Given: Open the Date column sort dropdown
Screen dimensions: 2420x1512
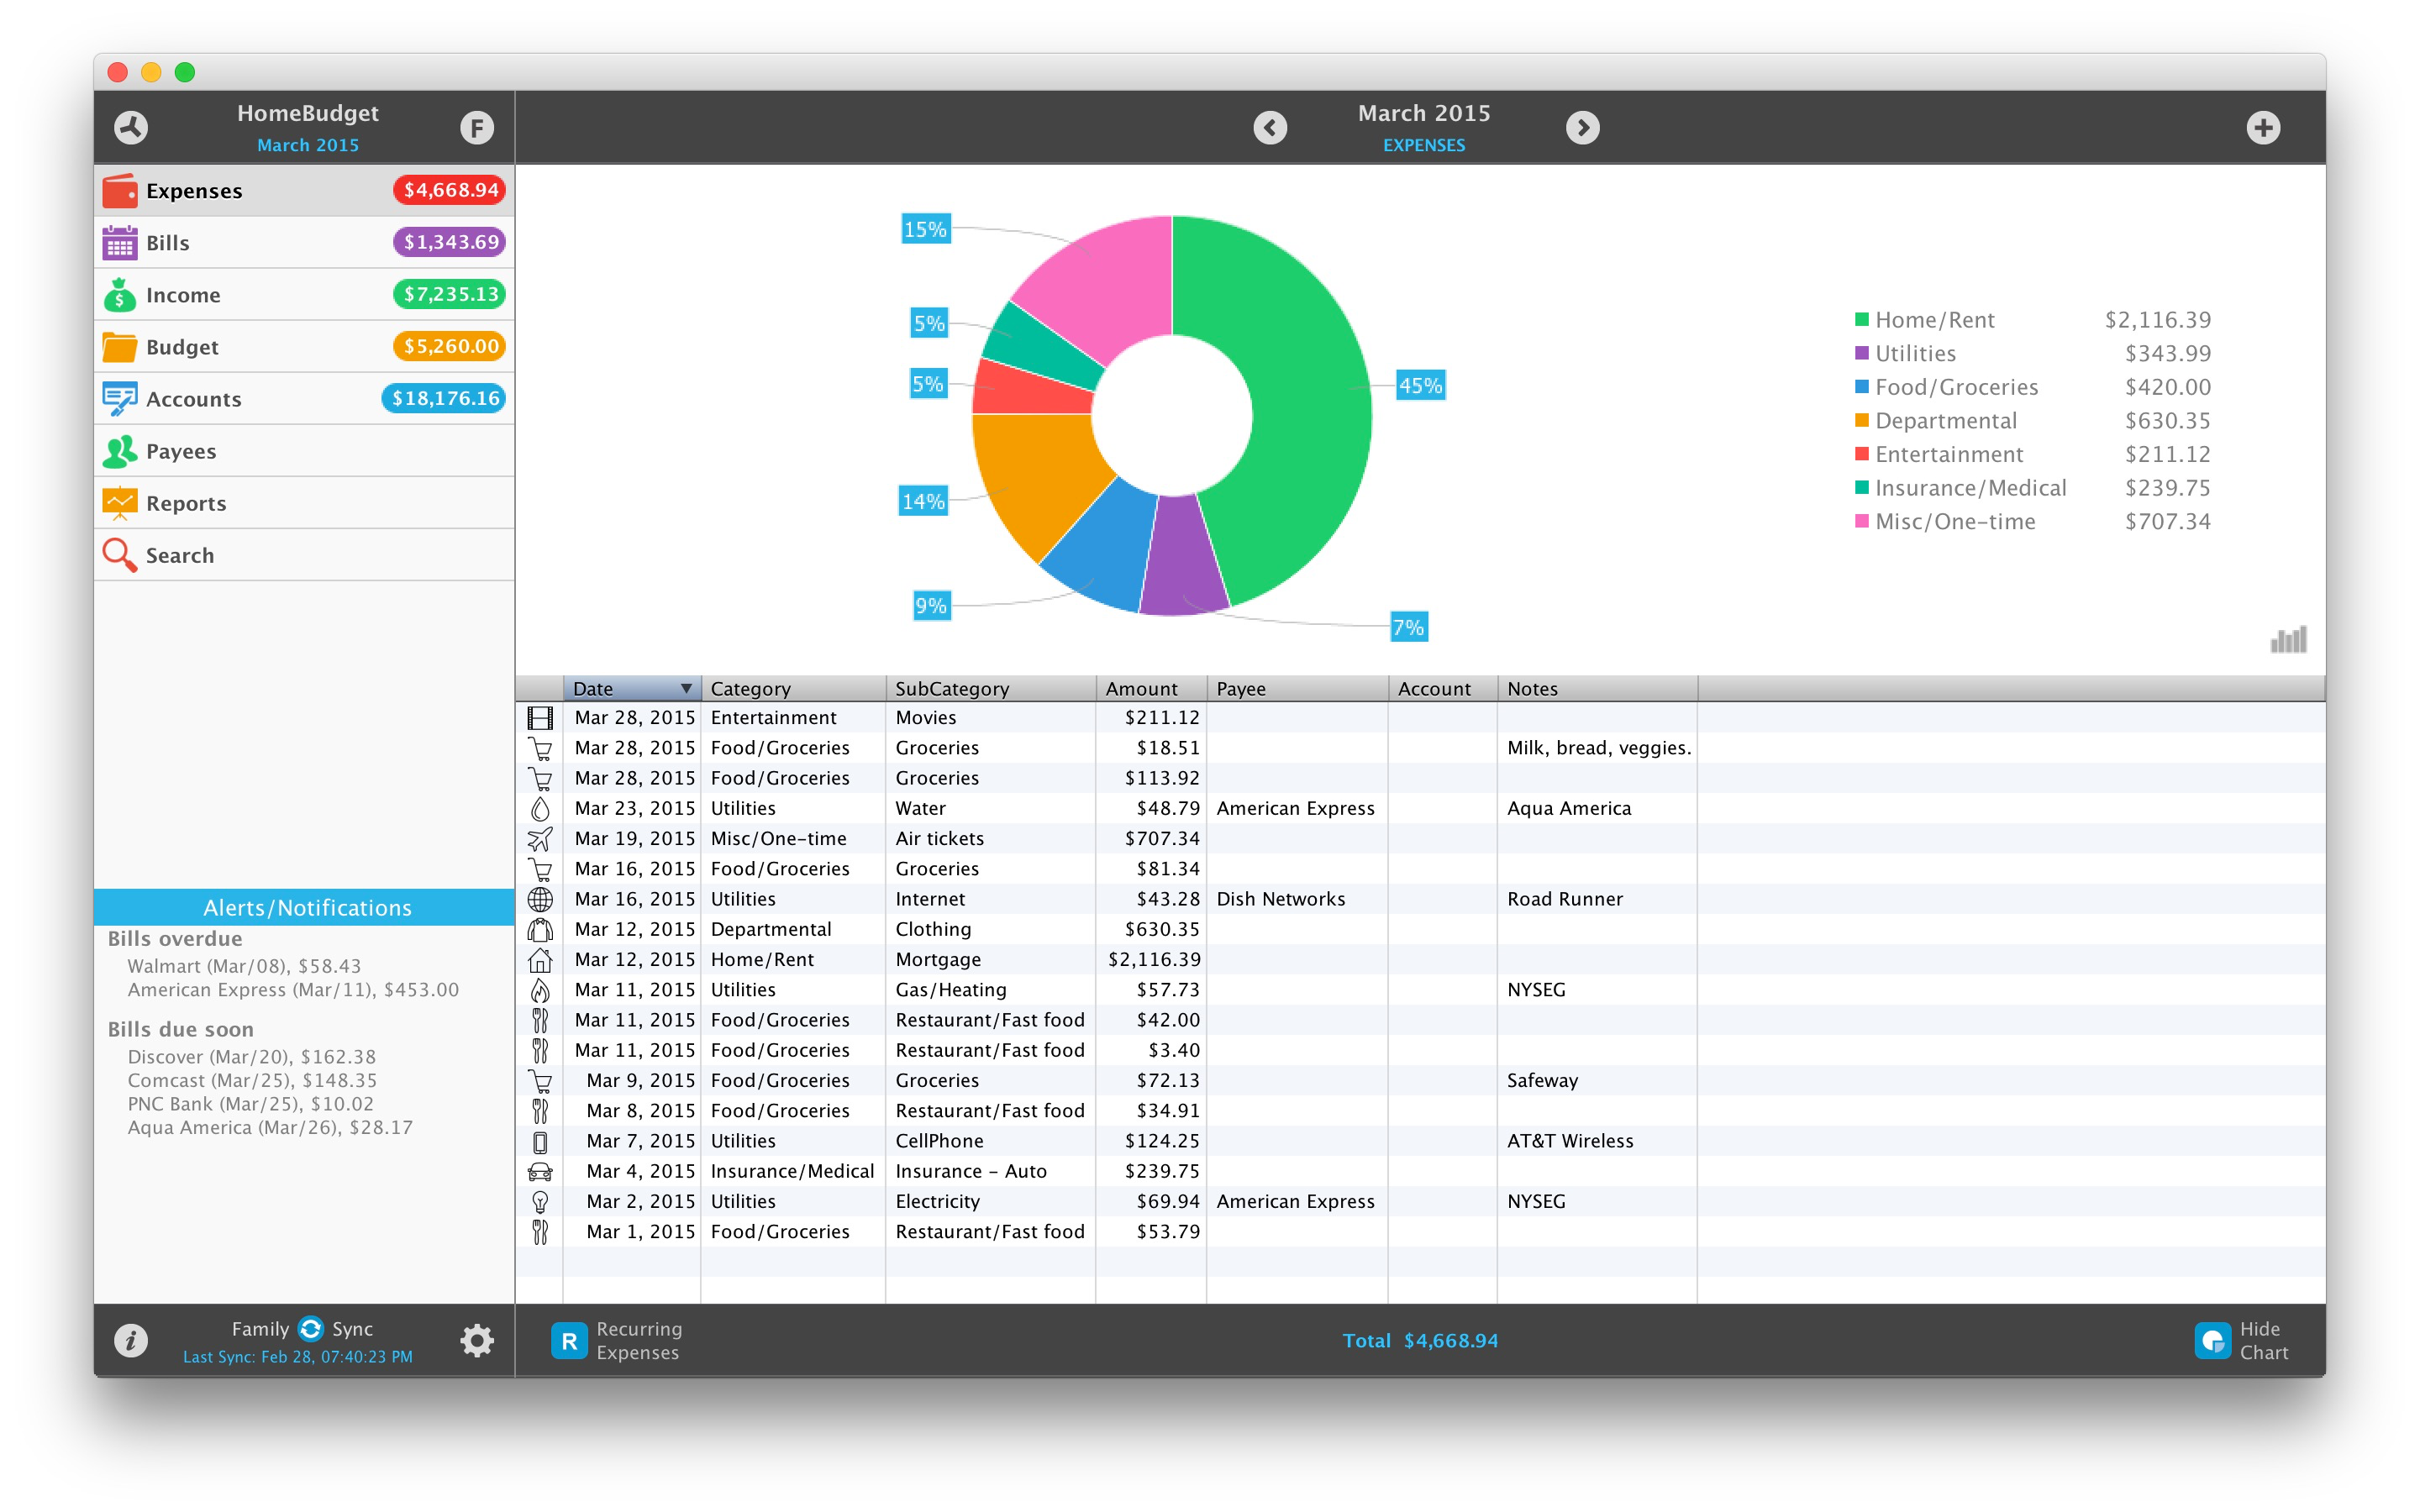Looking at the screenshot, I should pyautogui.click(x=686, y=688).
